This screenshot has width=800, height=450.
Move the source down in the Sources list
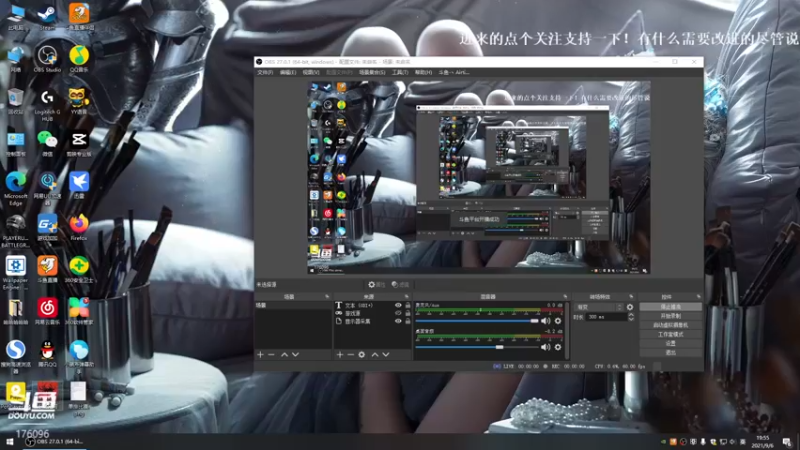(386, 355)
